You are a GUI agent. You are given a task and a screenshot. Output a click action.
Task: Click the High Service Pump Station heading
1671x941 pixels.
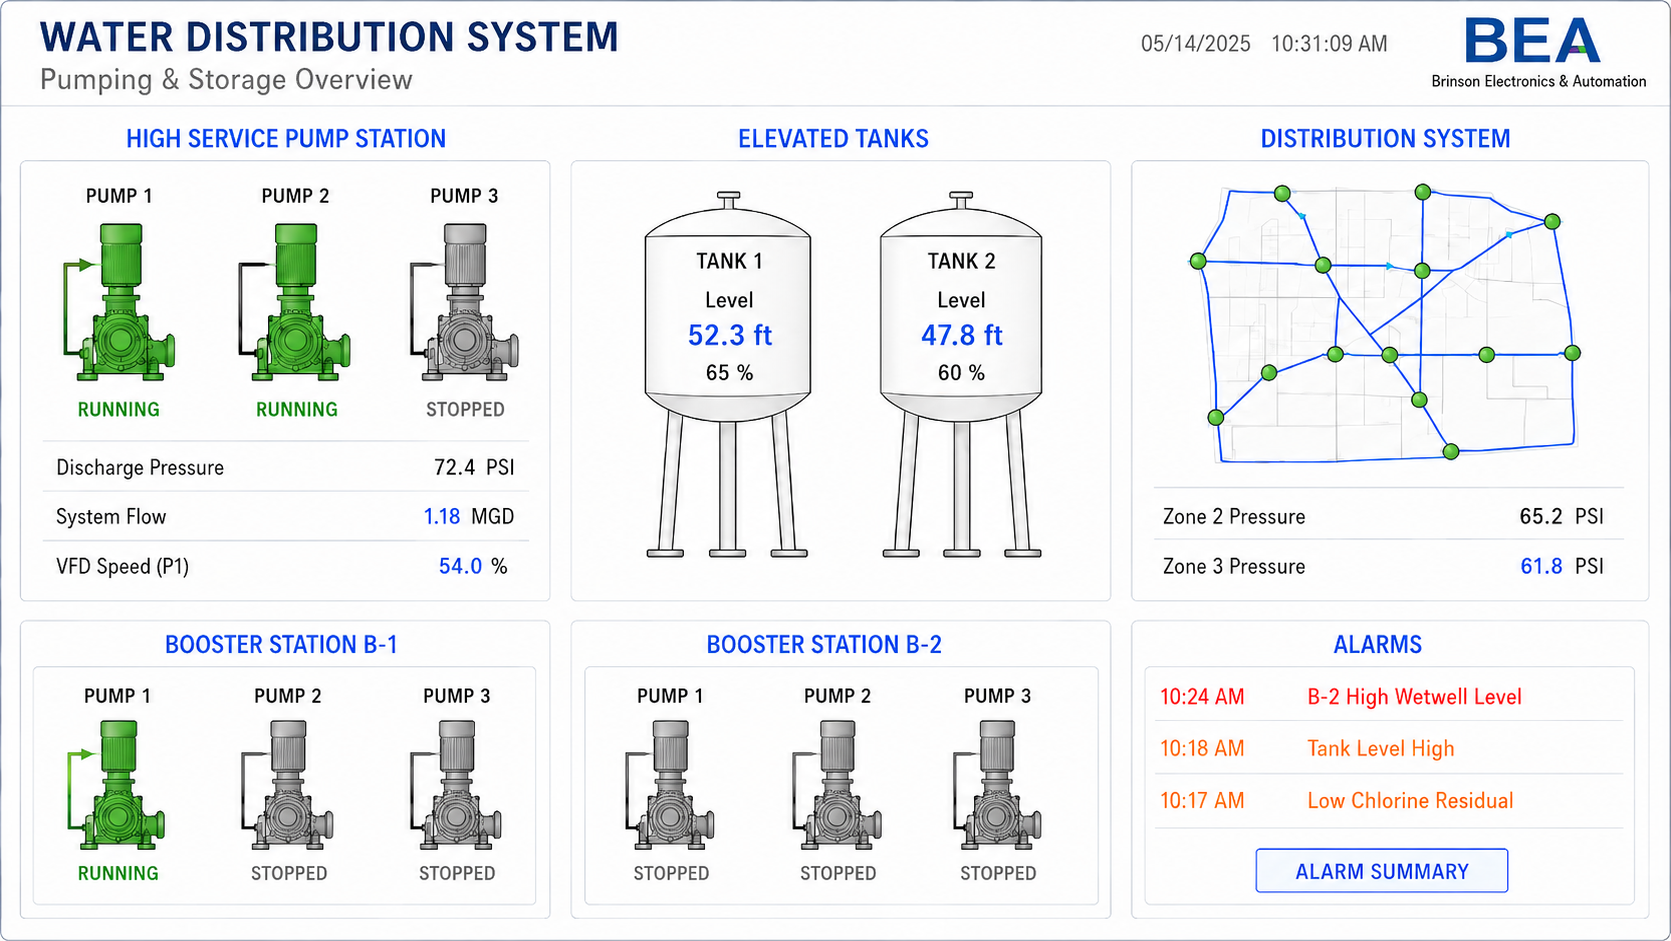pos(286,139)
